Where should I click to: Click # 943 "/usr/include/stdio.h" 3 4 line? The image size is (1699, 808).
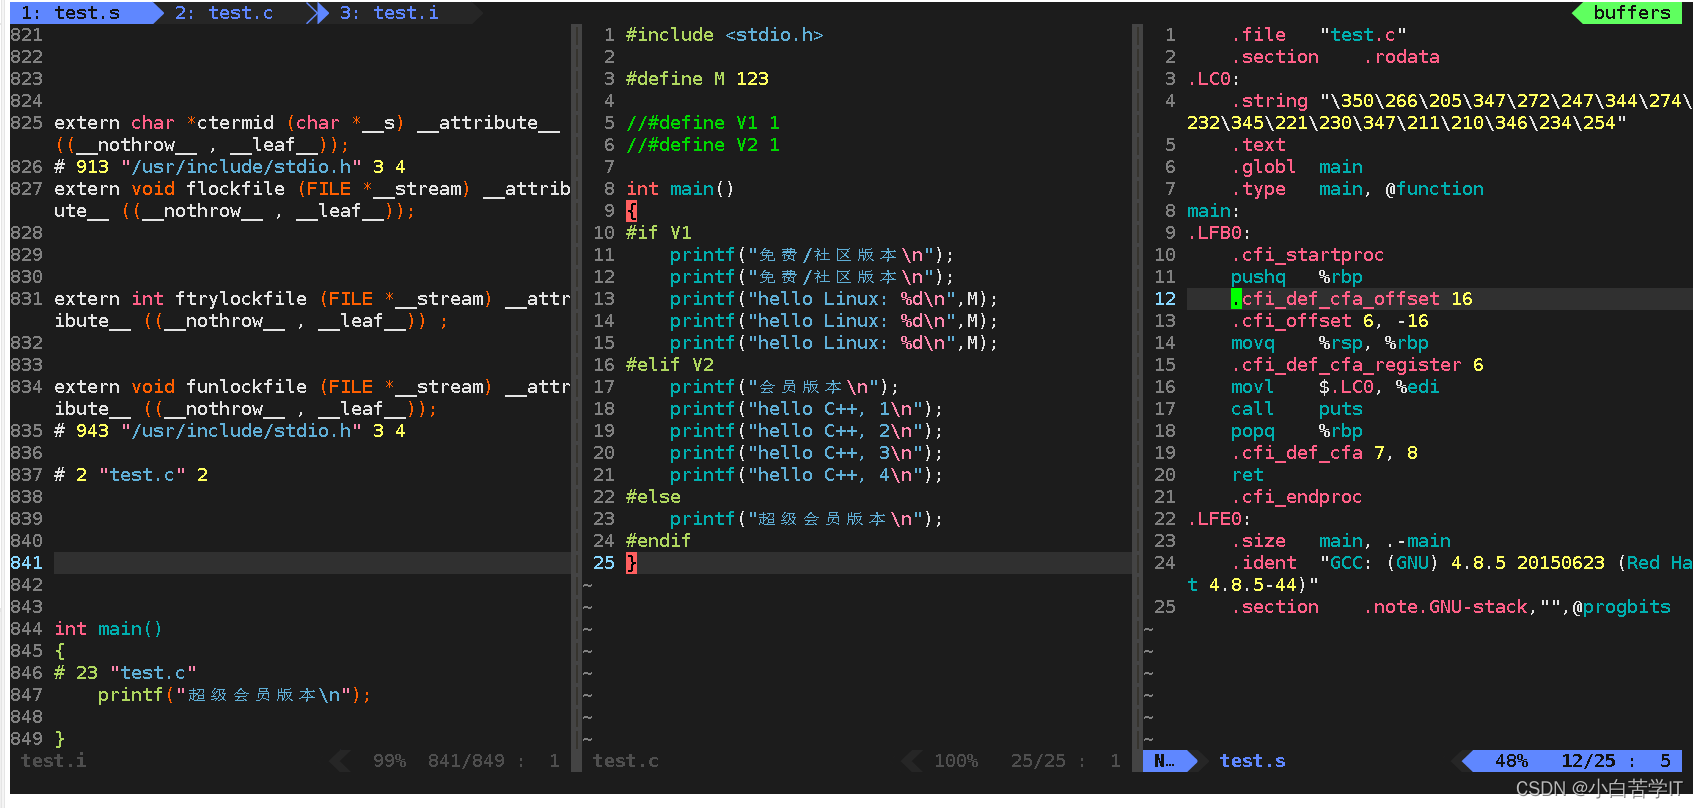230,431
